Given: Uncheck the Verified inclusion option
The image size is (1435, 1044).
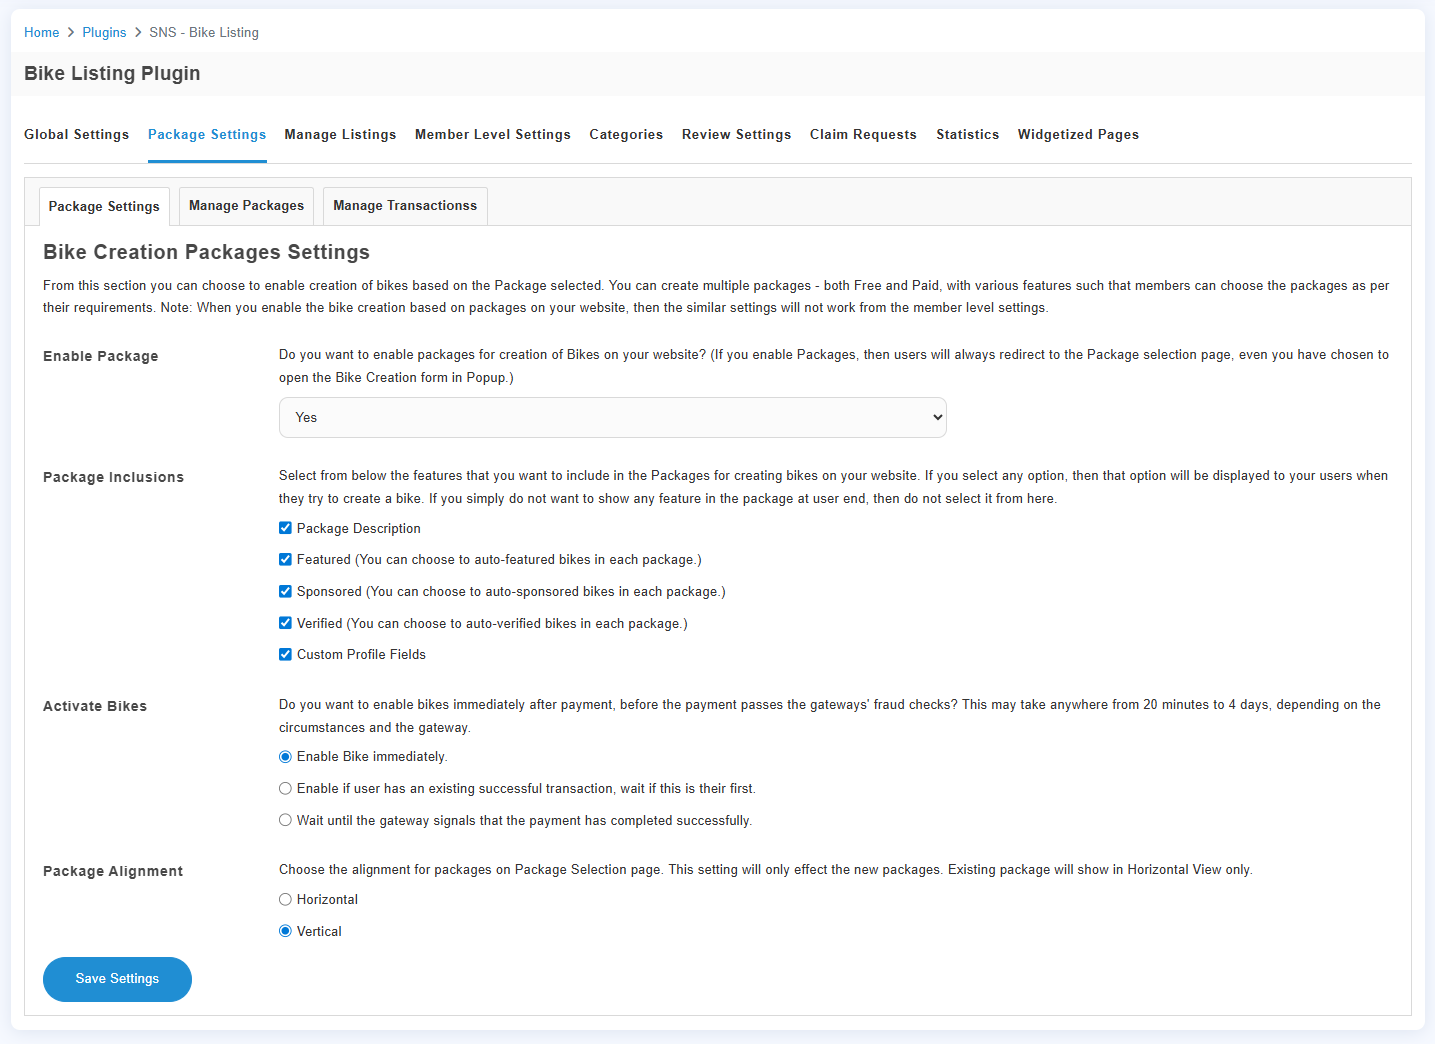Looking at the screenshot, I should tap(285, 623).
